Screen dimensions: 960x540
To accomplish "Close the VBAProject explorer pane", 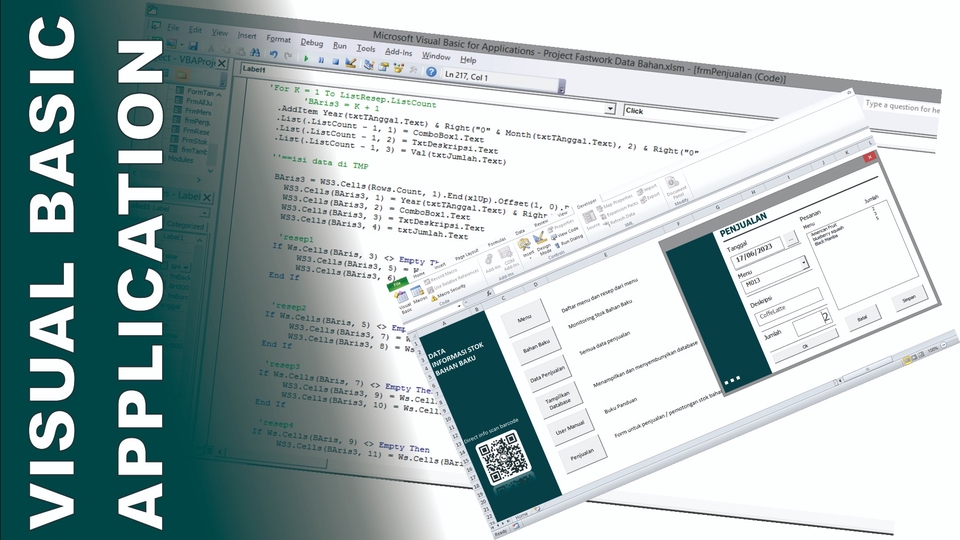I will pyautogui.click(x=222, y=63).
